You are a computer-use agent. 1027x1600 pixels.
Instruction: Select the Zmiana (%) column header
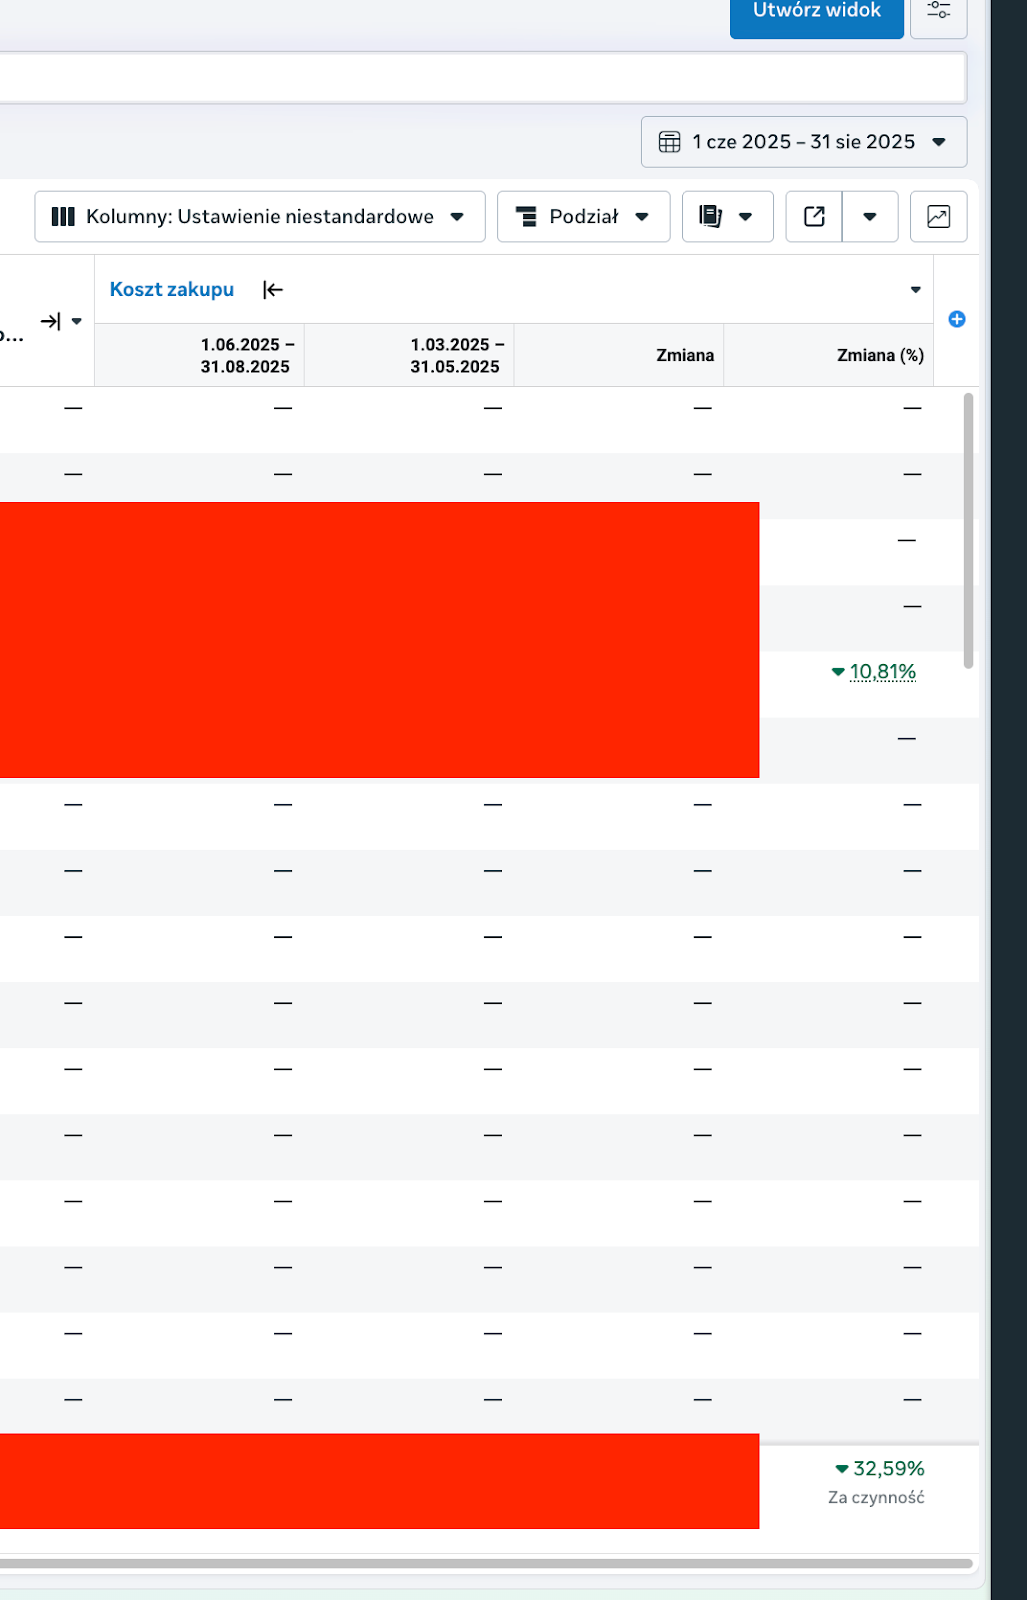point(879,356)
